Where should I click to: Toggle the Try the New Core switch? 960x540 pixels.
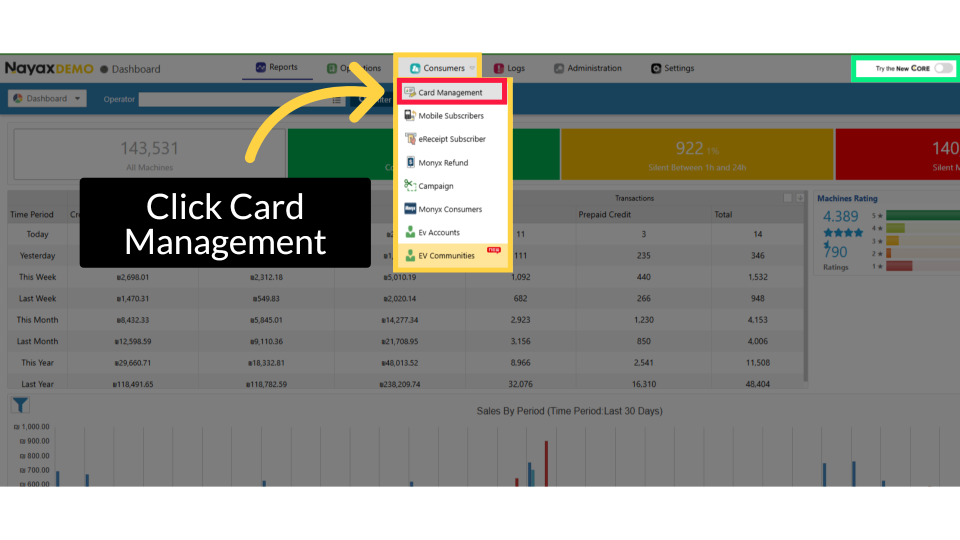pos(943,68)
